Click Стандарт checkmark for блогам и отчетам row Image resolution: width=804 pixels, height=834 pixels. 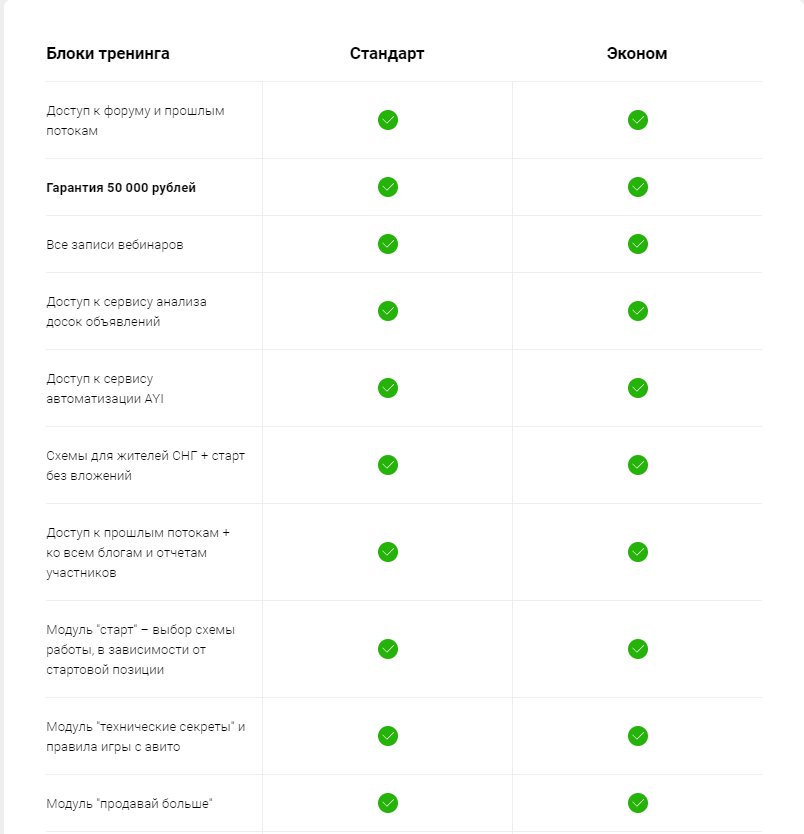pos(388,552)
